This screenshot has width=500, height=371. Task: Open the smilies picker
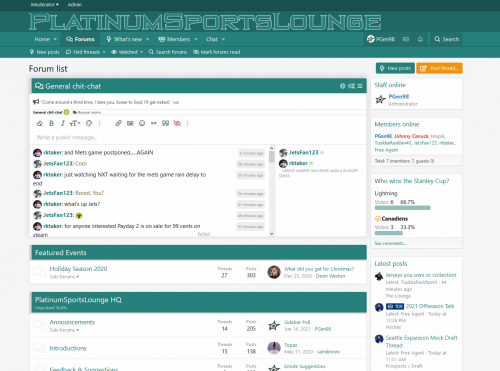[142, 123]
